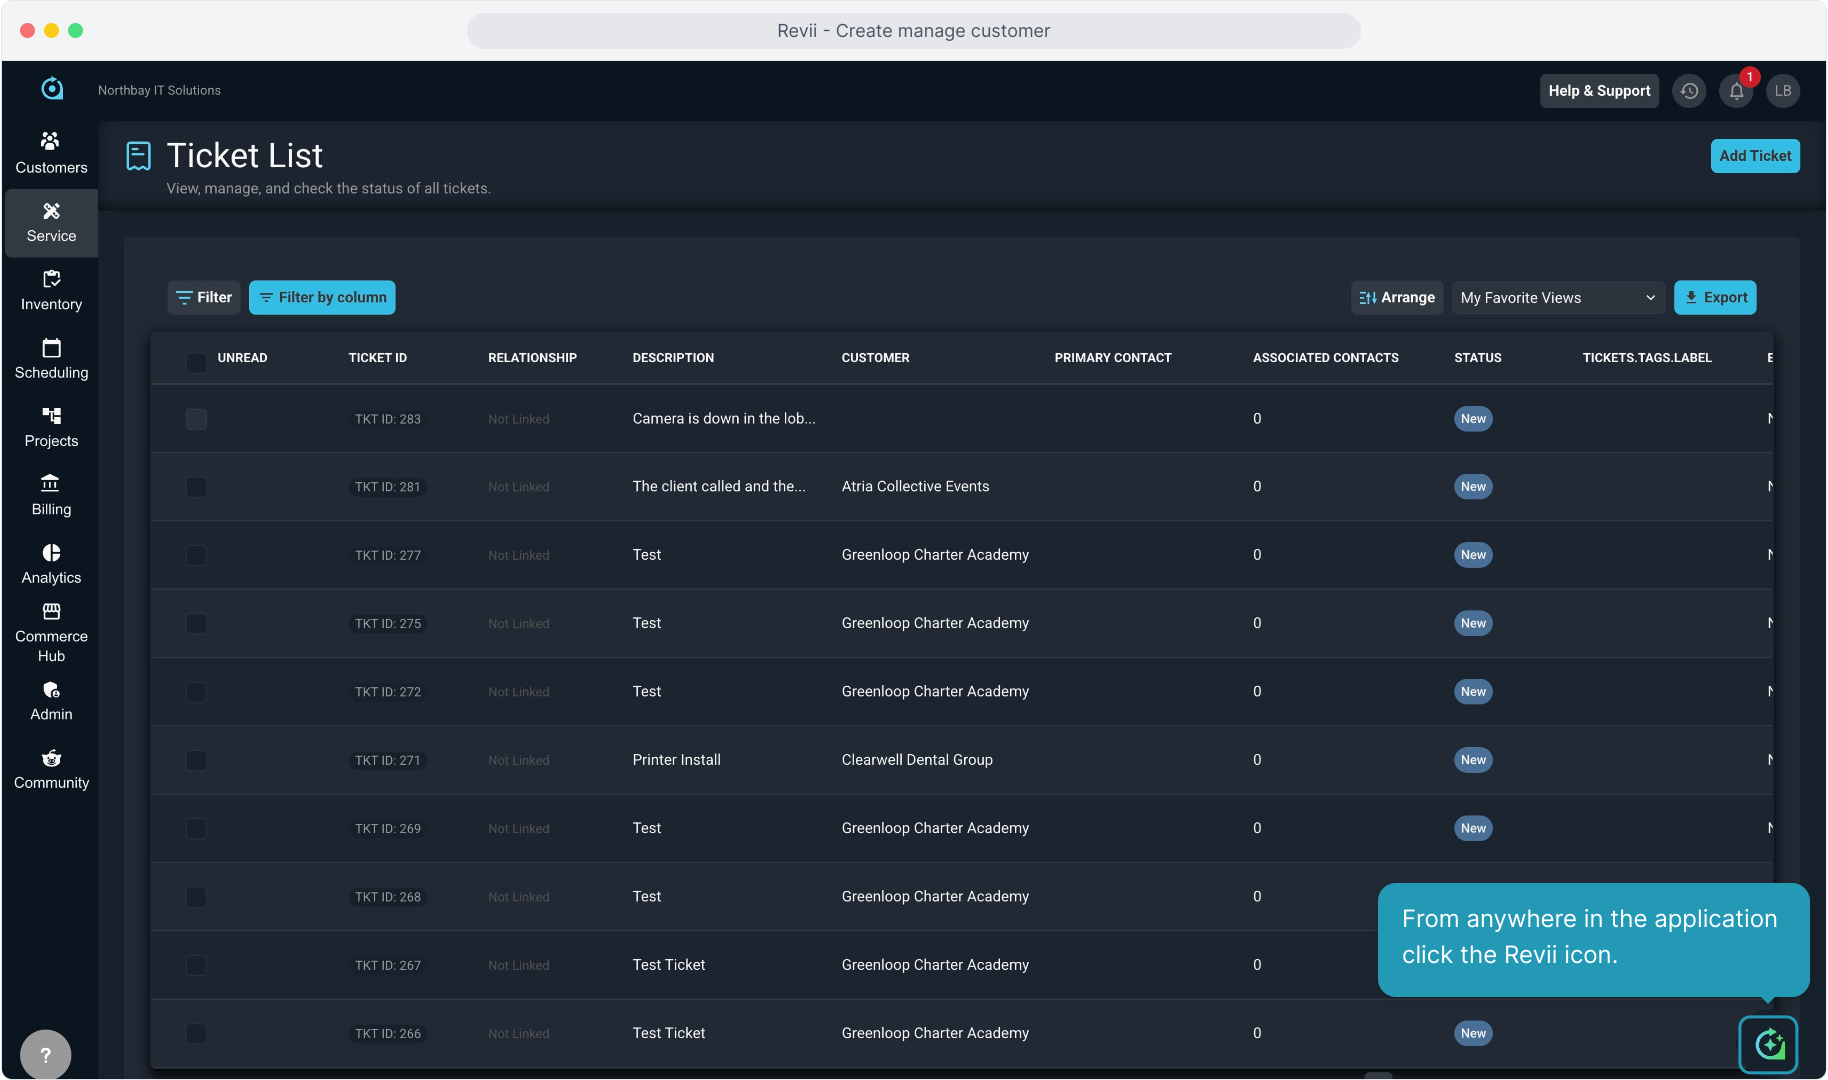Open the Arrange columns menu

(1397, 298)
